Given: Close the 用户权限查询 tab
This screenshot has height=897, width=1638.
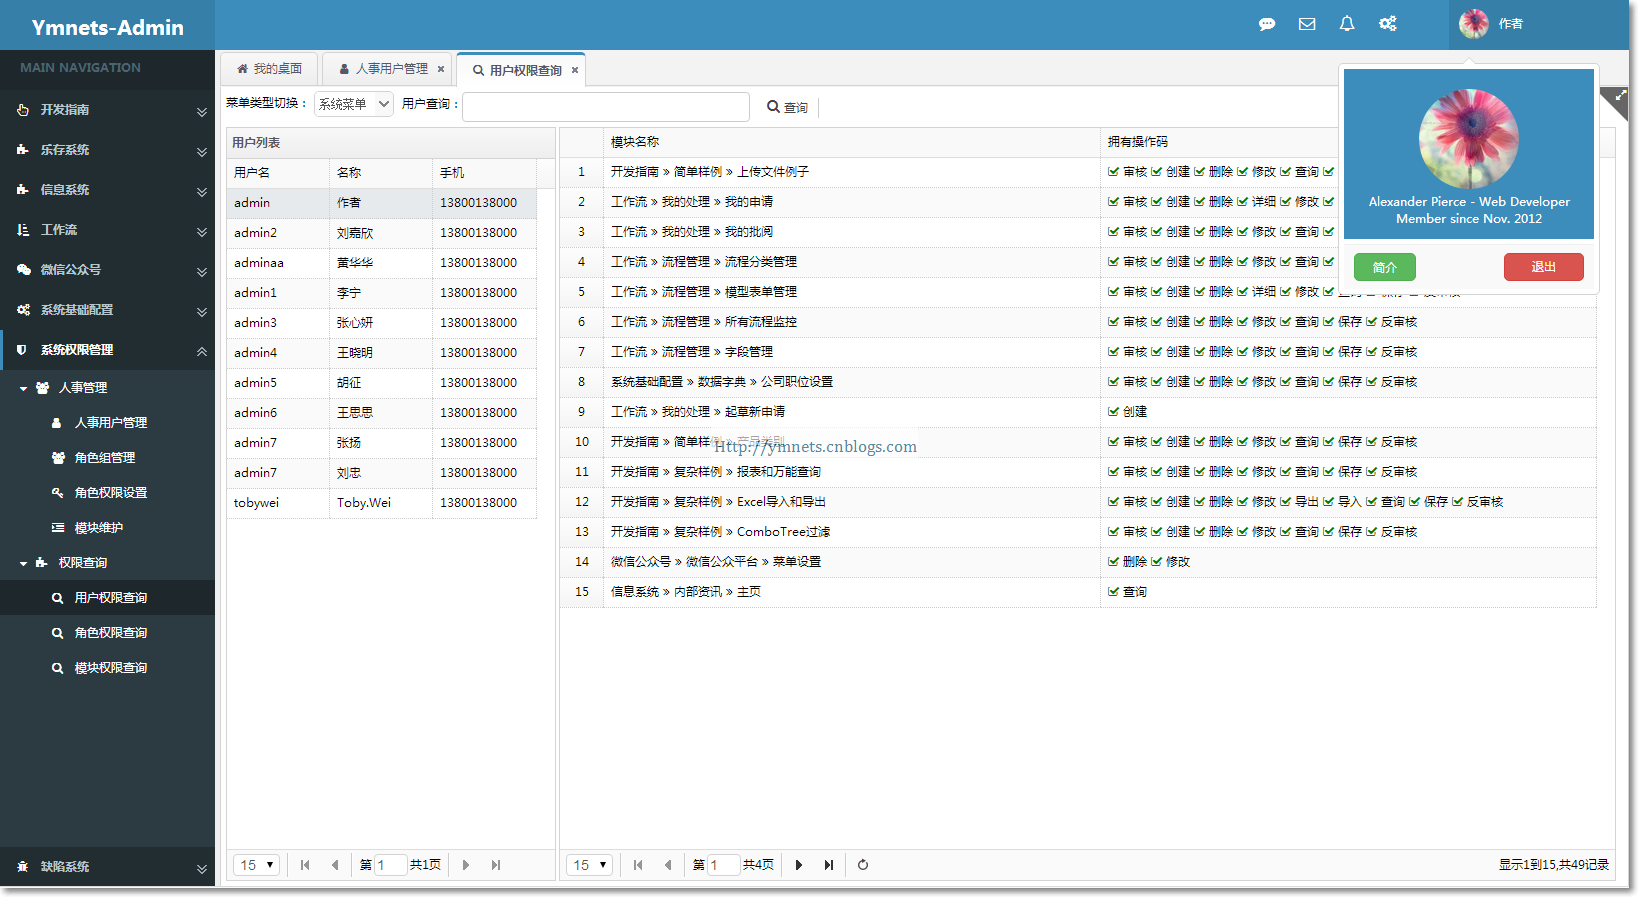Looking at the screenshot, I should coord(575,70).
